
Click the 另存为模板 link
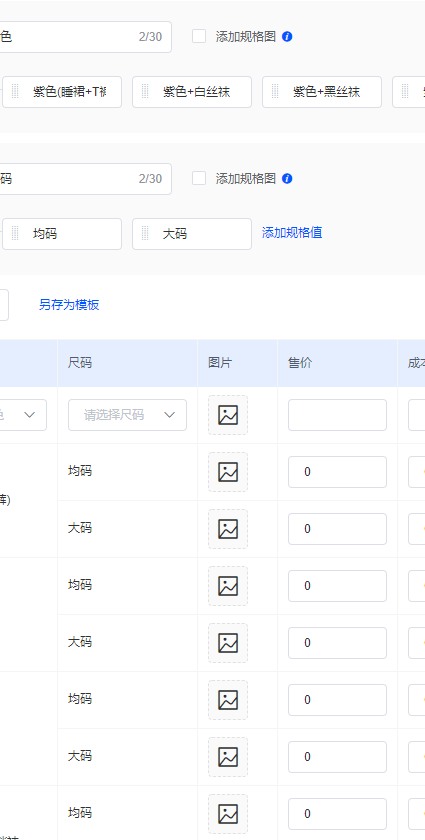[x=69, y=305]
